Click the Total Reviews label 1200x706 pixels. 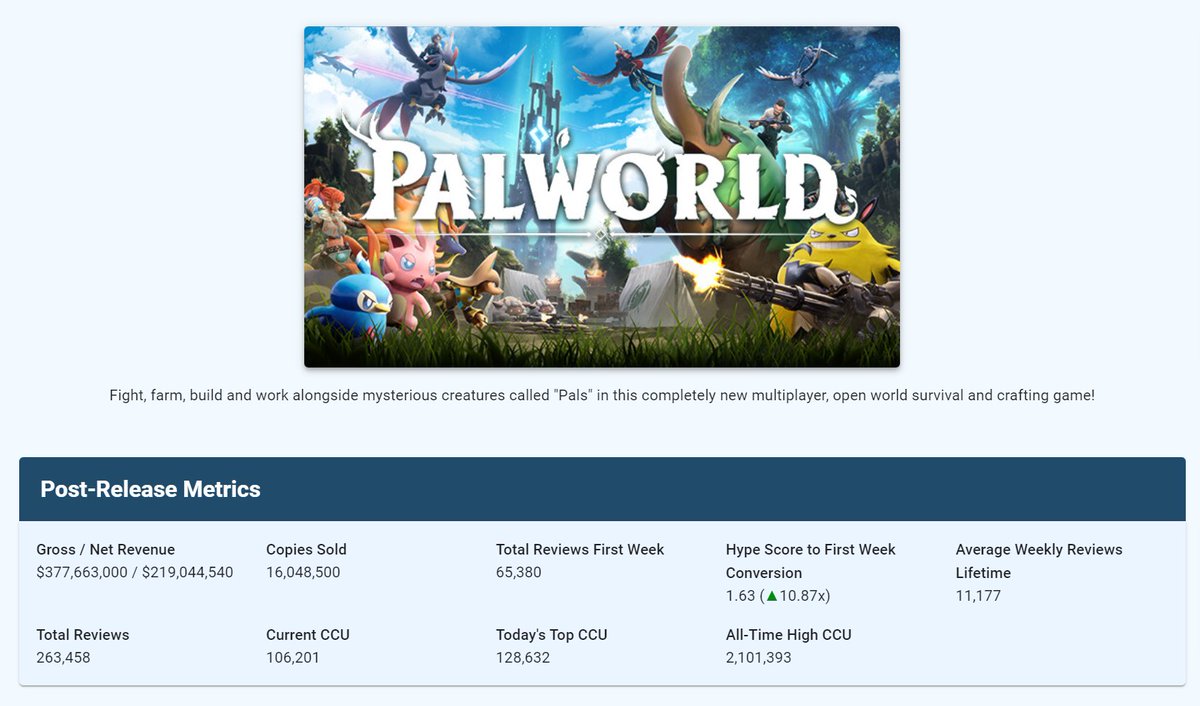(82, 634)
